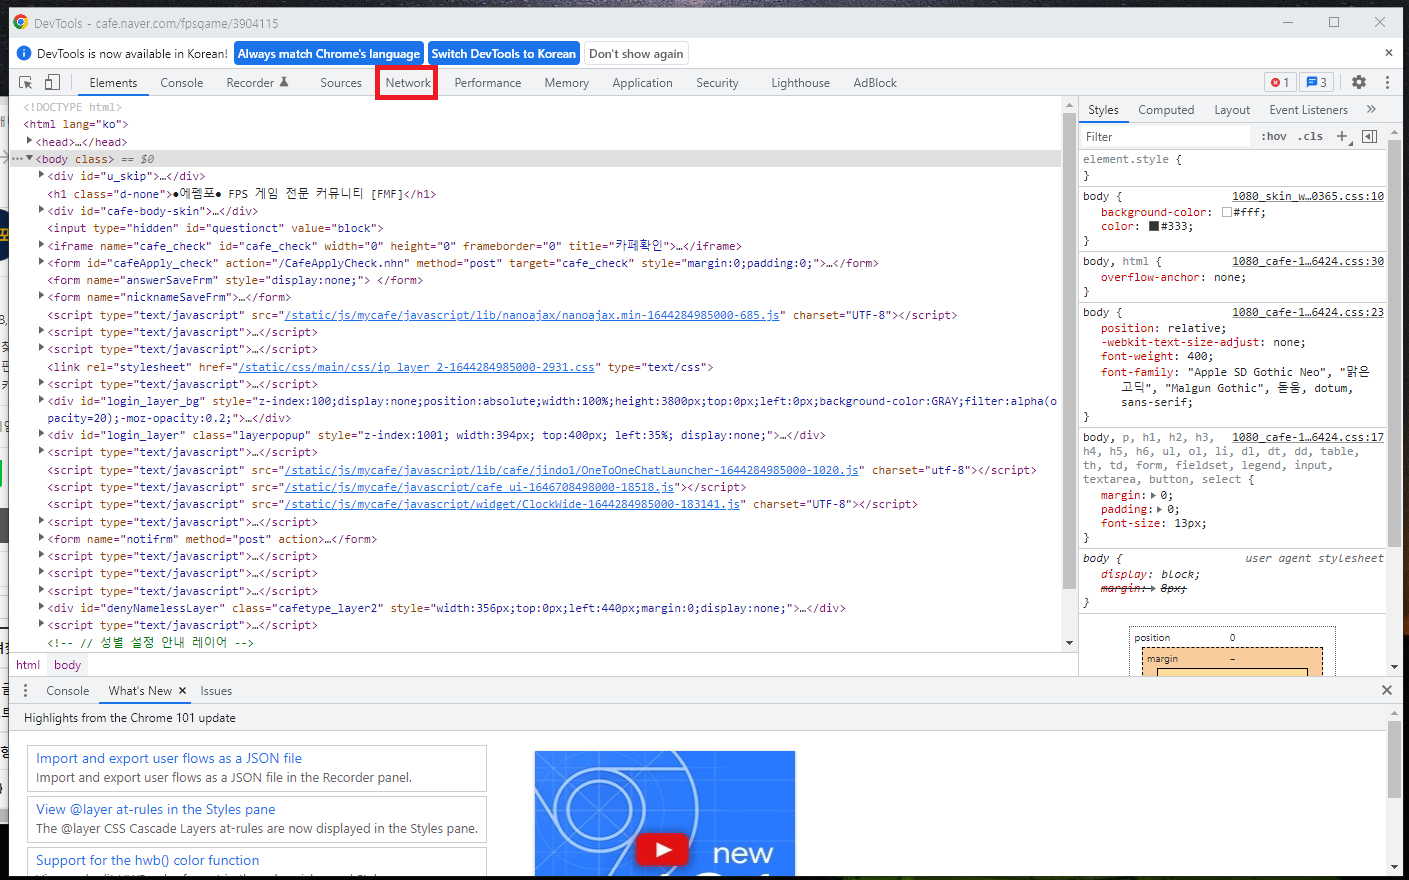
Task: Open the ip_layer_2 css stylesheet link
Action: click(416, 367)
